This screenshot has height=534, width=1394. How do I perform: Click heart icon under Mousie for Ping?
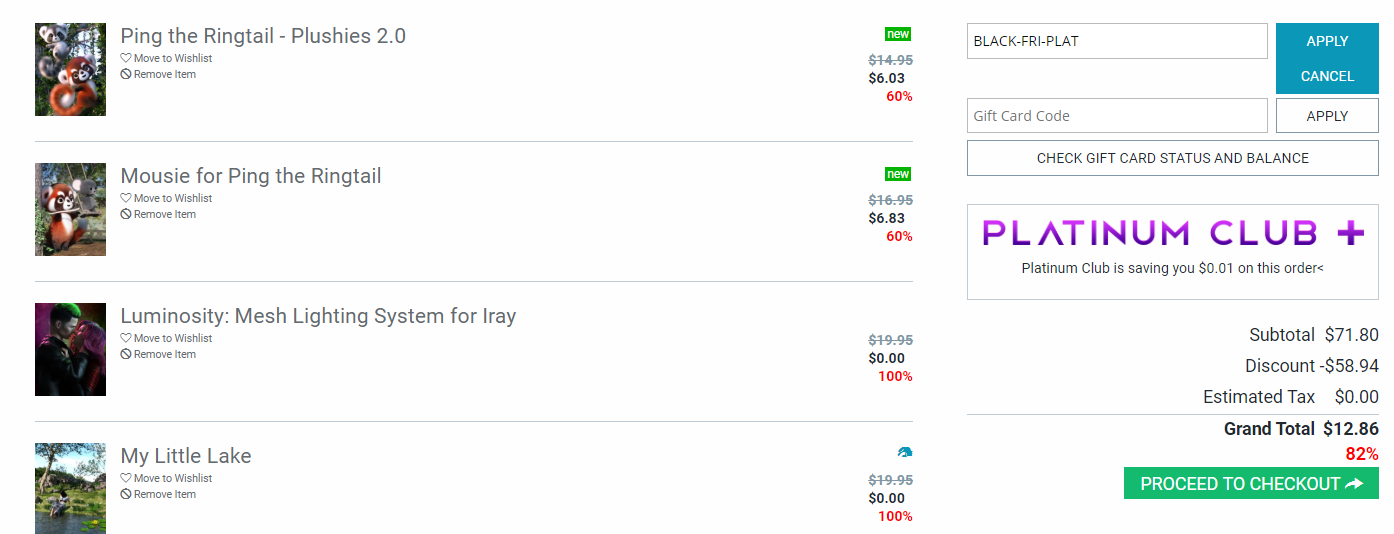coord(126,198)
